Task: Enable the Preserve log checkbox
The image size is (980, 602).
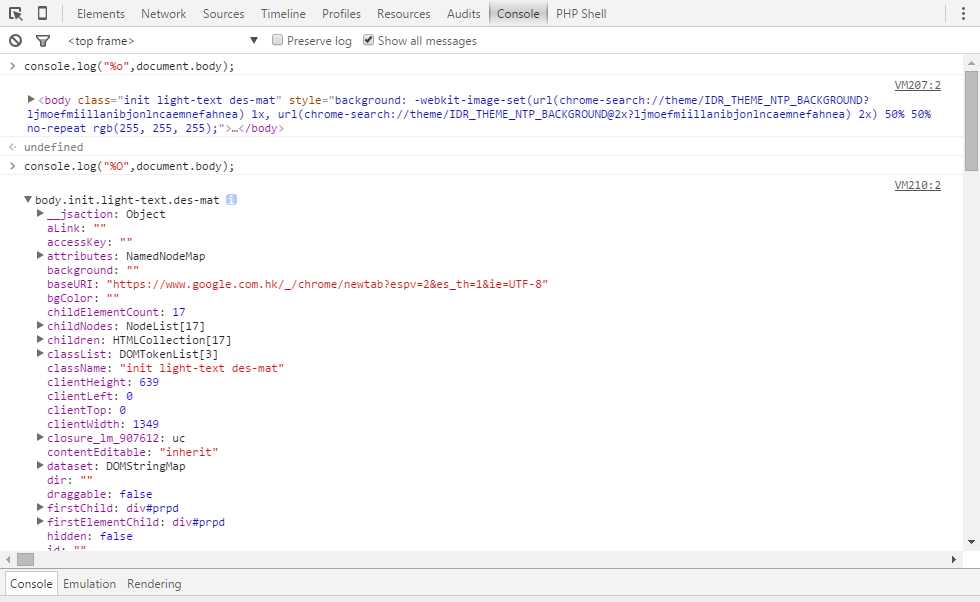Action: coord(278,40)
